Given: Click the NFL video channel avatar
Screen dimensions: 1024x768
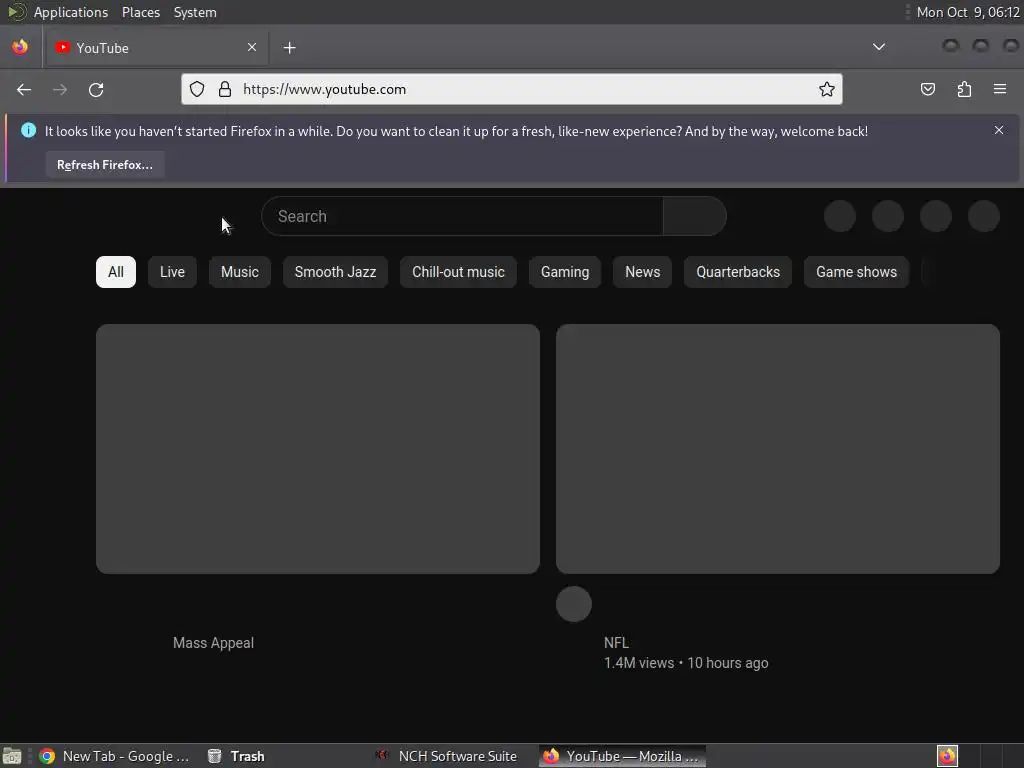Looking at the screenshot, I should [574, 604].
